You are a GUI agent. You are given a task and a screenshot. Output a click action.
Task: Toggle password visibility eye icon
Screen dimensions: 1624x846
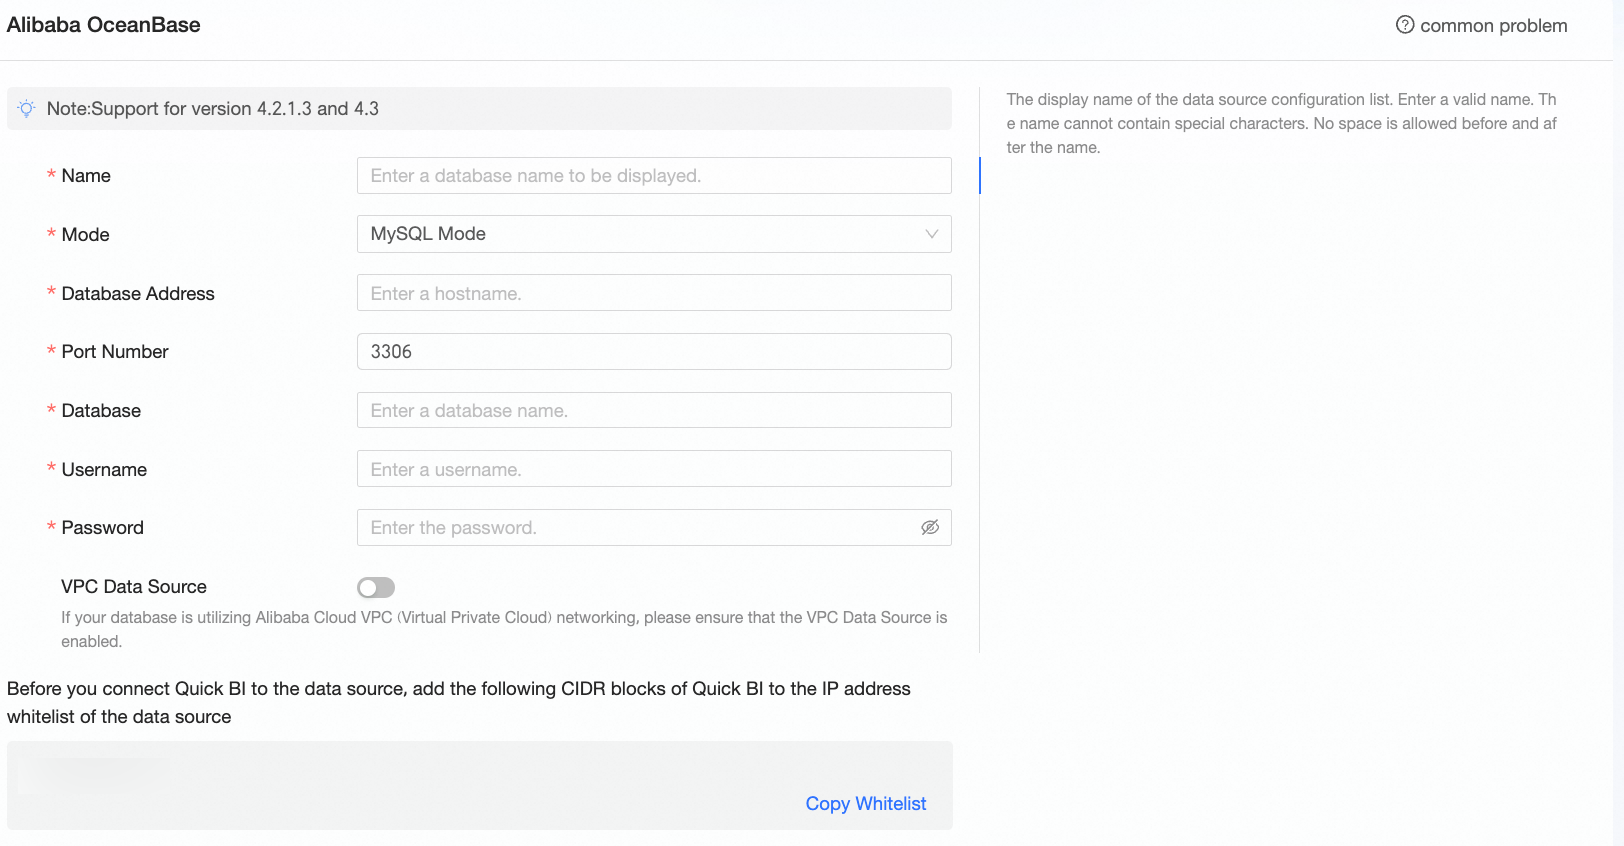pos(930,527)
